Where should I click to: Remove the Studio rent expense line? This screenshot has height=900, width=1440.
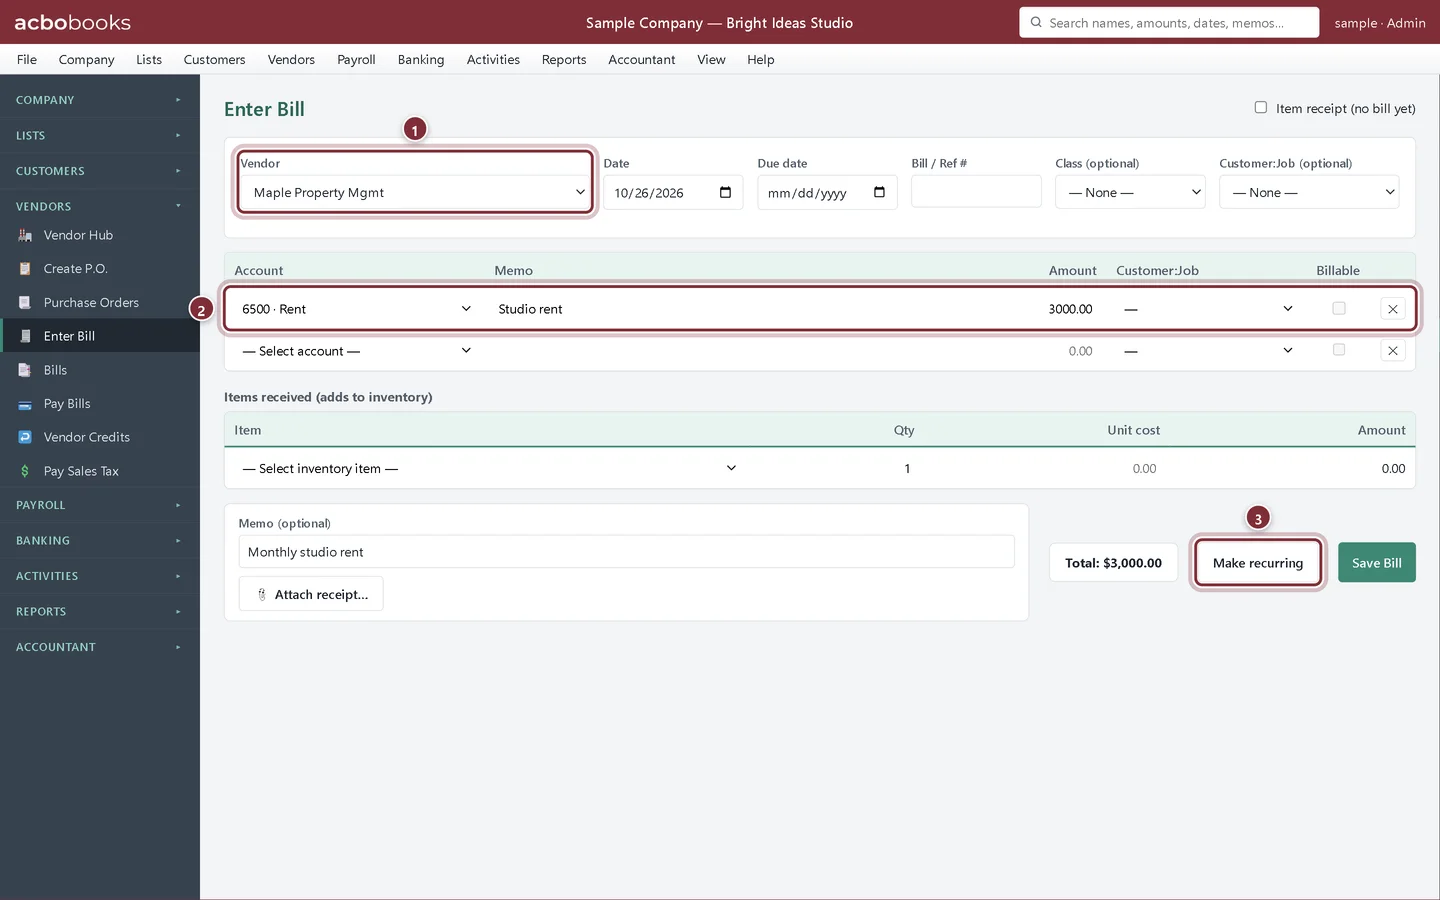coord(1393,309)
